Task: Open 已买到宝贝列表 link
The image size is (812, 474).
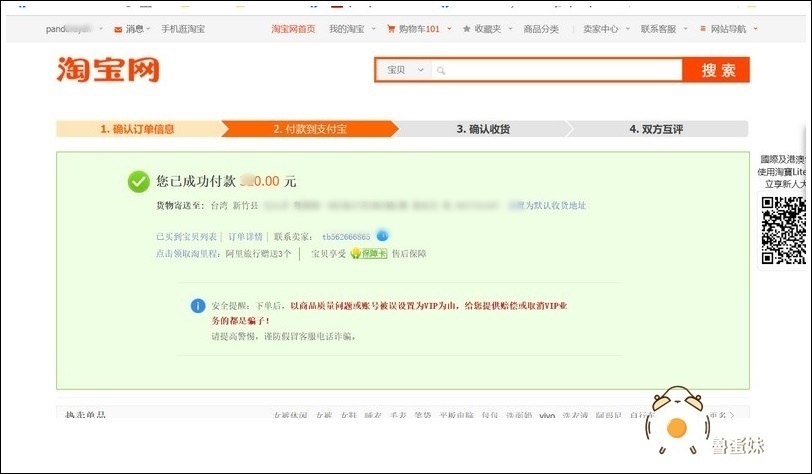Action: (186, 237)
